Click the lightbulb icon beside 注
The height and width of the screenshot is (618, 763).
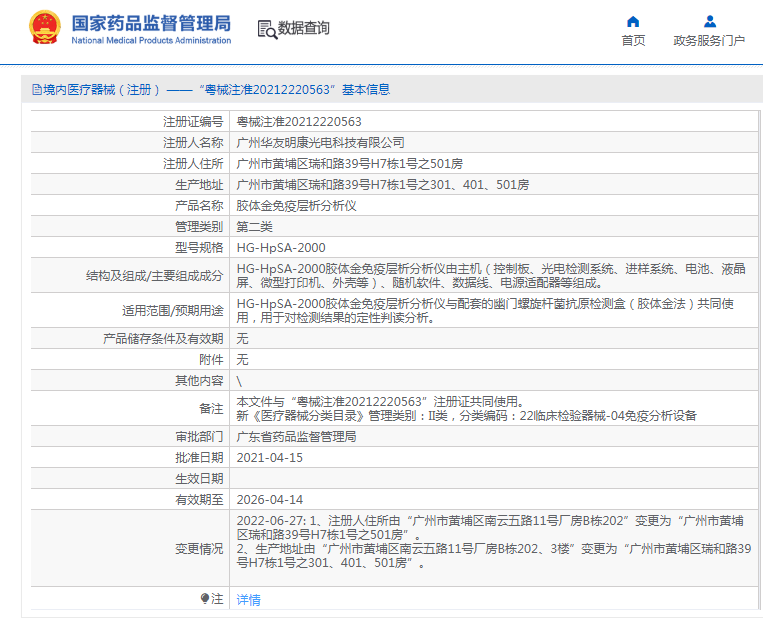click(205, 598)
